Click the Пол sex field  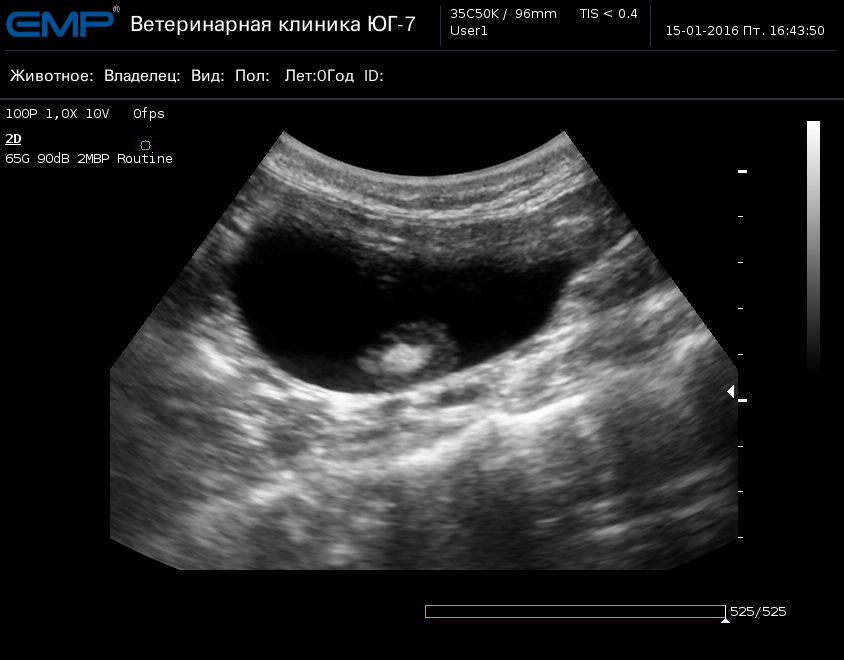[x=252, y=76]
